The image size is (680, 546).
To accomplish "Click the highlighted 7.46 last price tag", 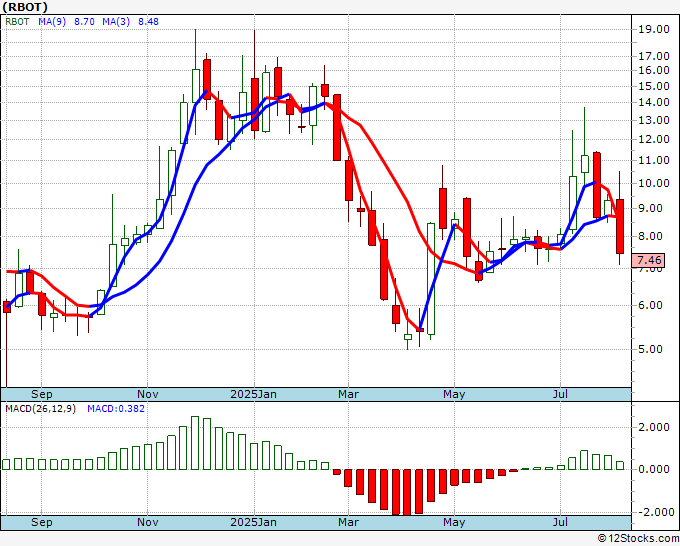I will [x=649, y=260].
